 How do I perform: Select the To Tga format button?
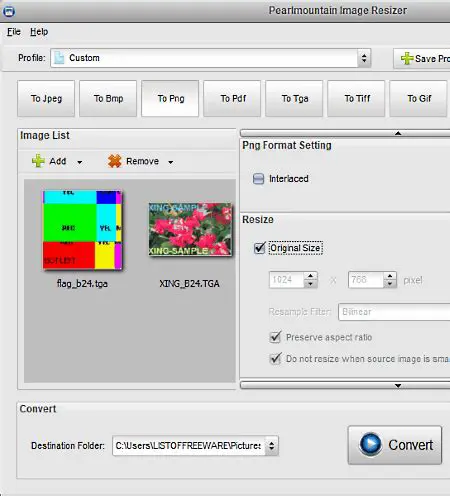294,98
